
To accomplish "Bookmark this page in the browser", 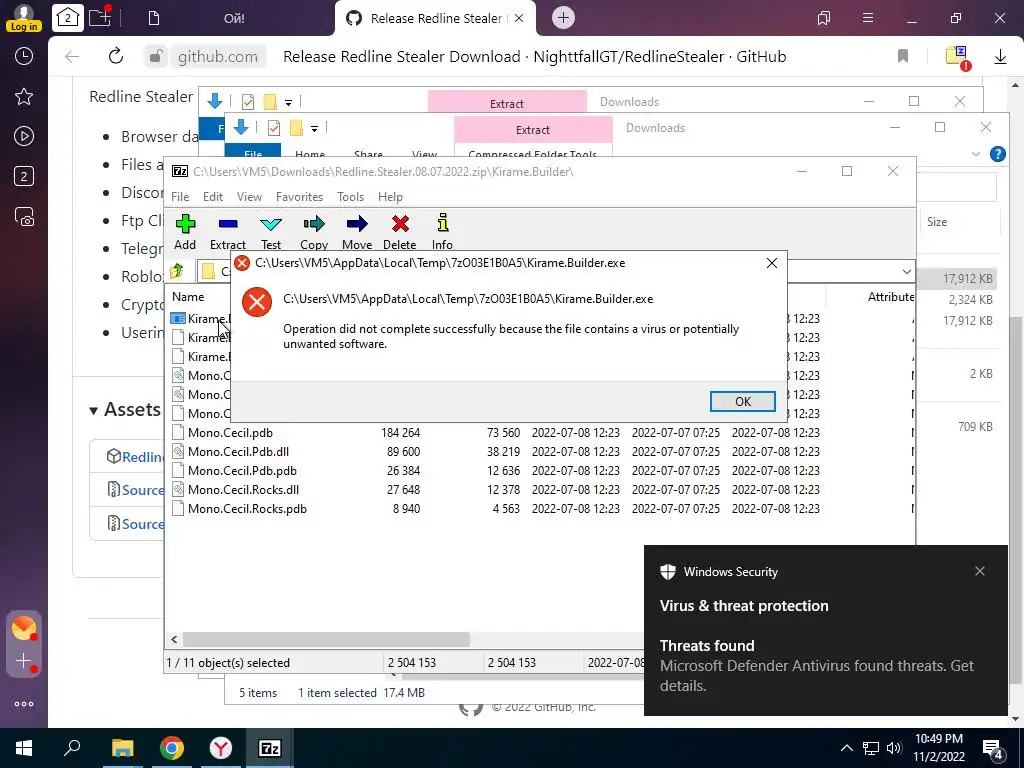I will coord(903,56).
